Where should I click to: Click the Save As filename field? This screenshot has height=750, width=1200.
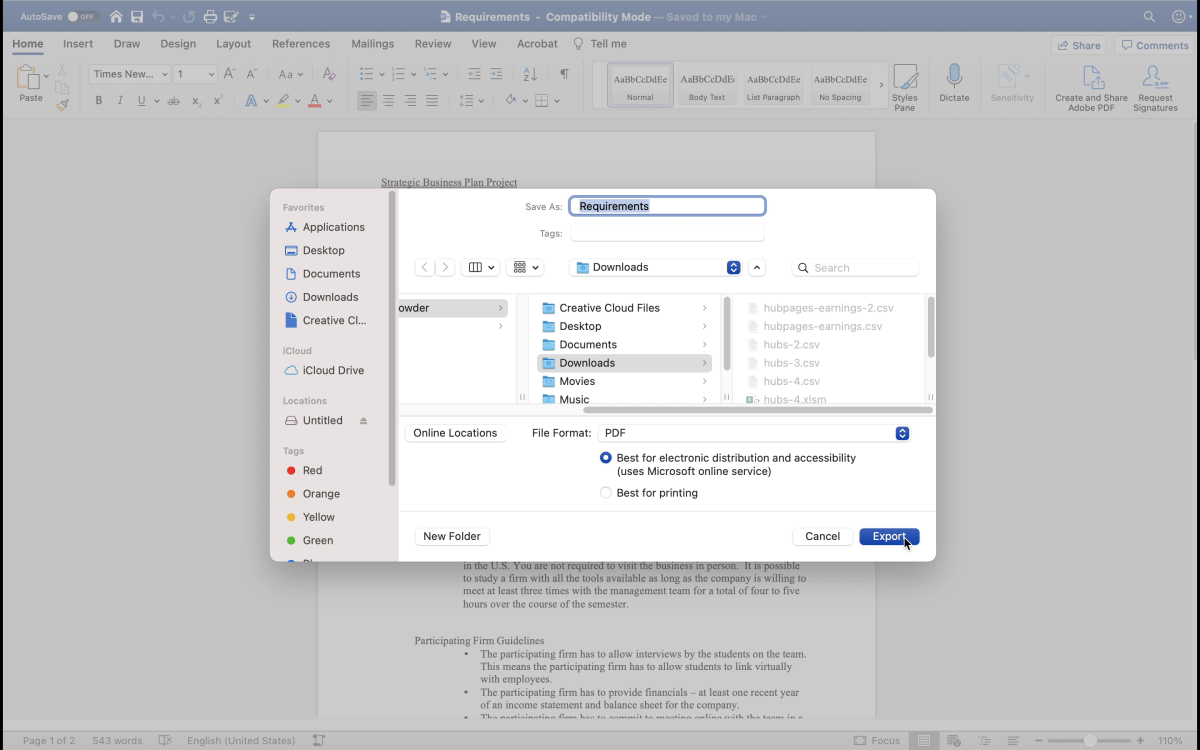[x=667, y=206]
